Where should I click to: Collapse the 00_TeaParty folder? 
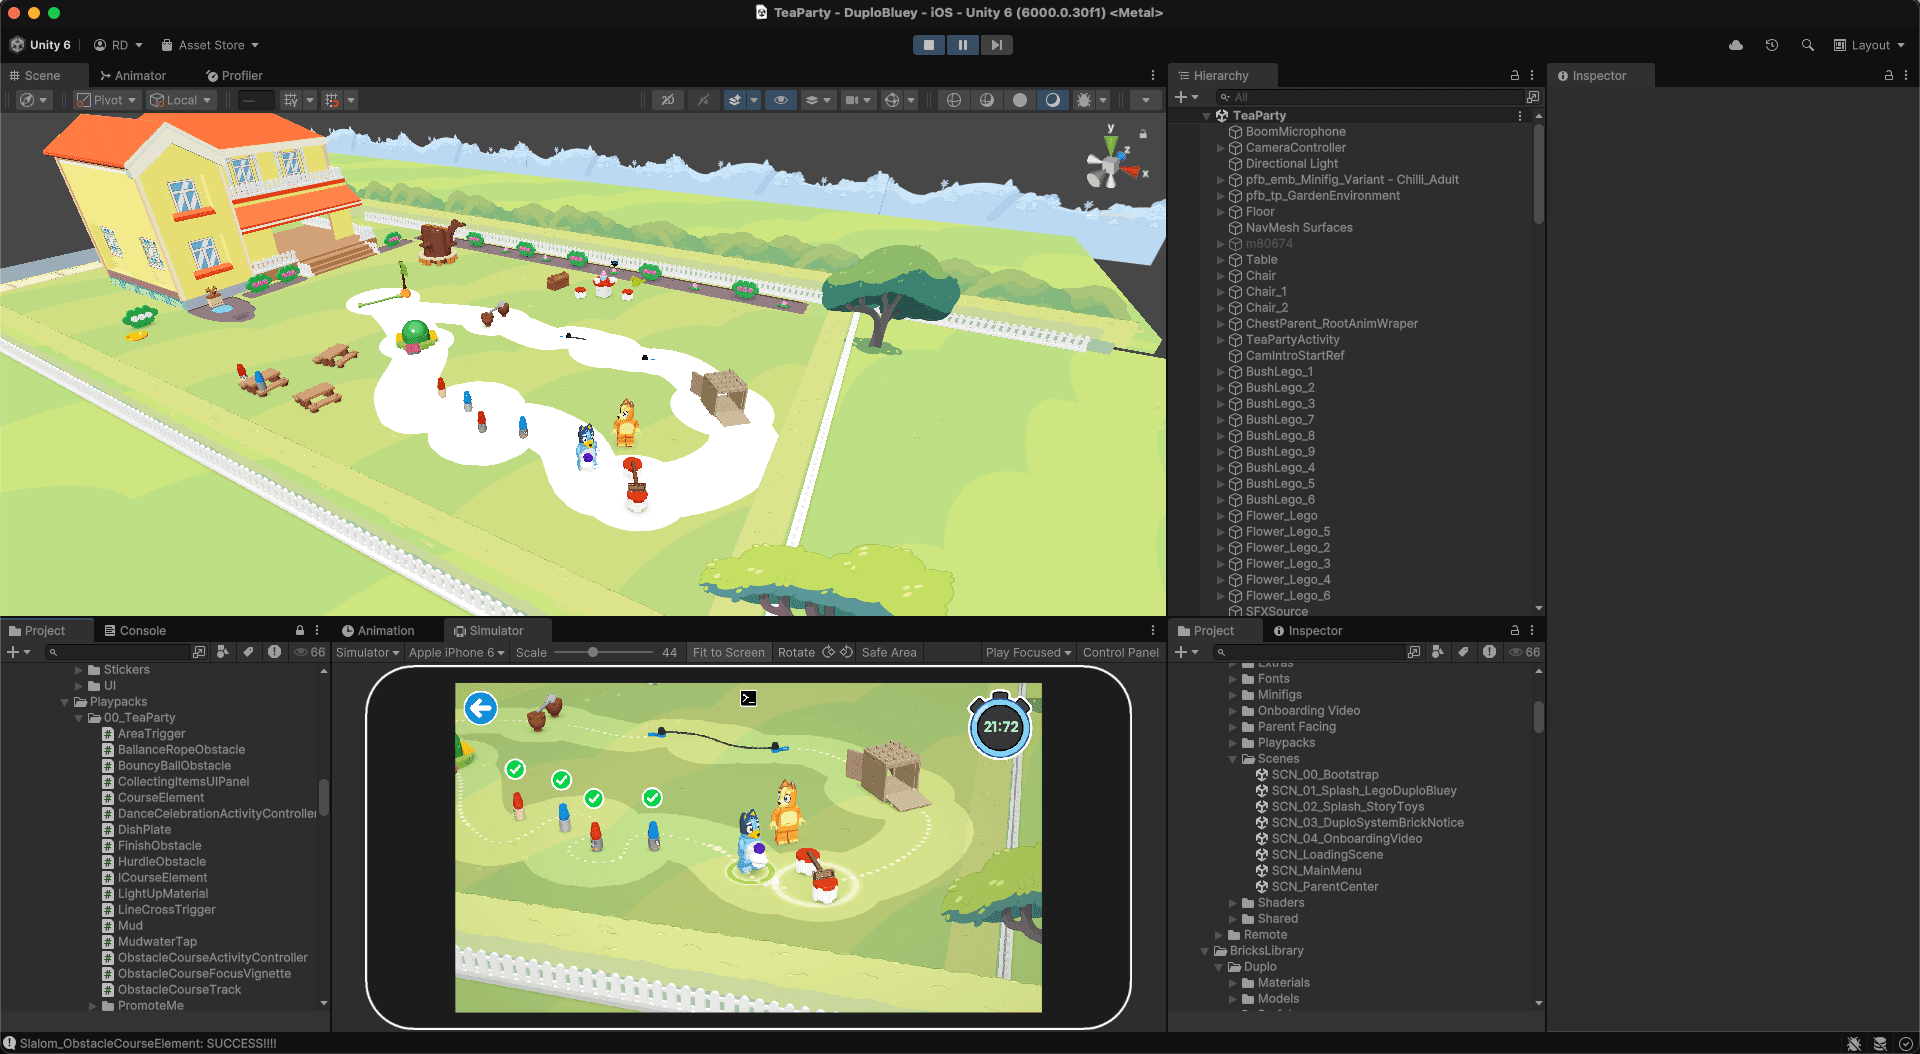pos(79,718)
